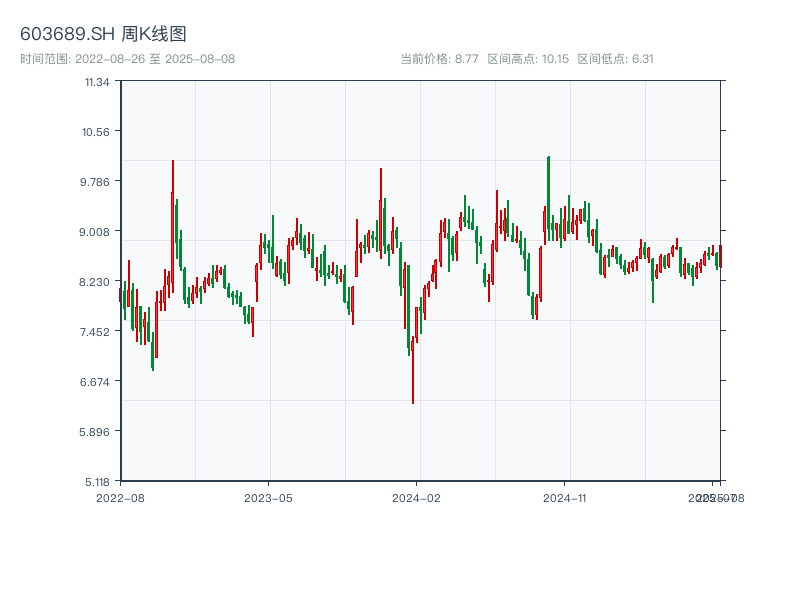
Task: Click x-axis date label 2024-02
Action: 416,498
